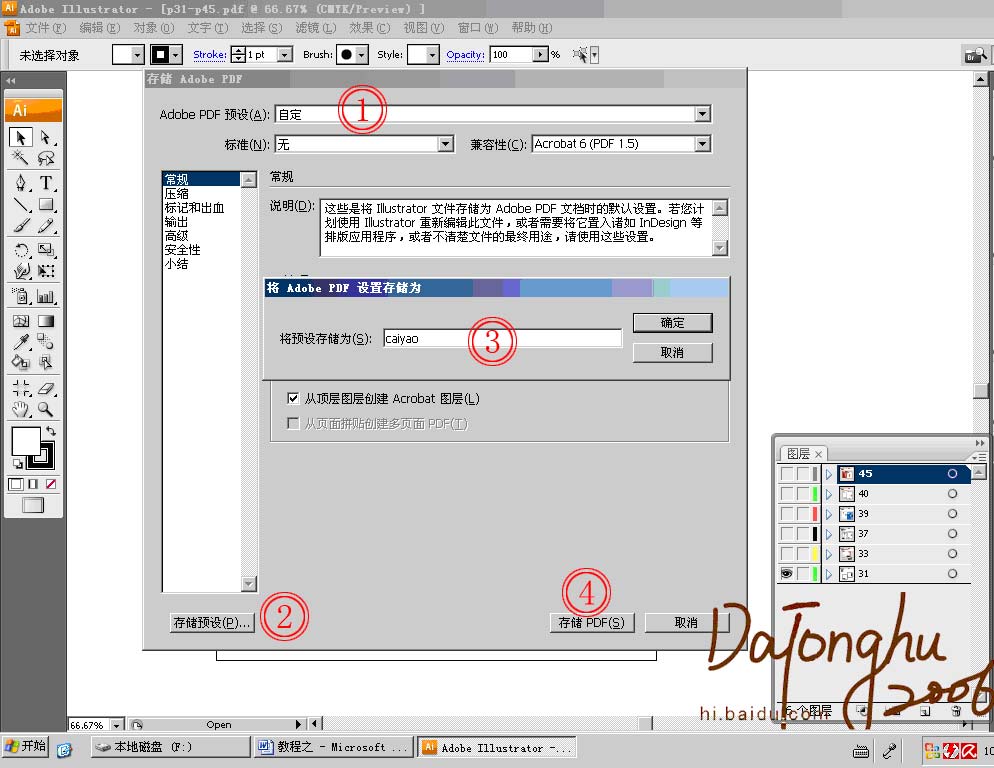Select the Pencil tool

(46, 225)
